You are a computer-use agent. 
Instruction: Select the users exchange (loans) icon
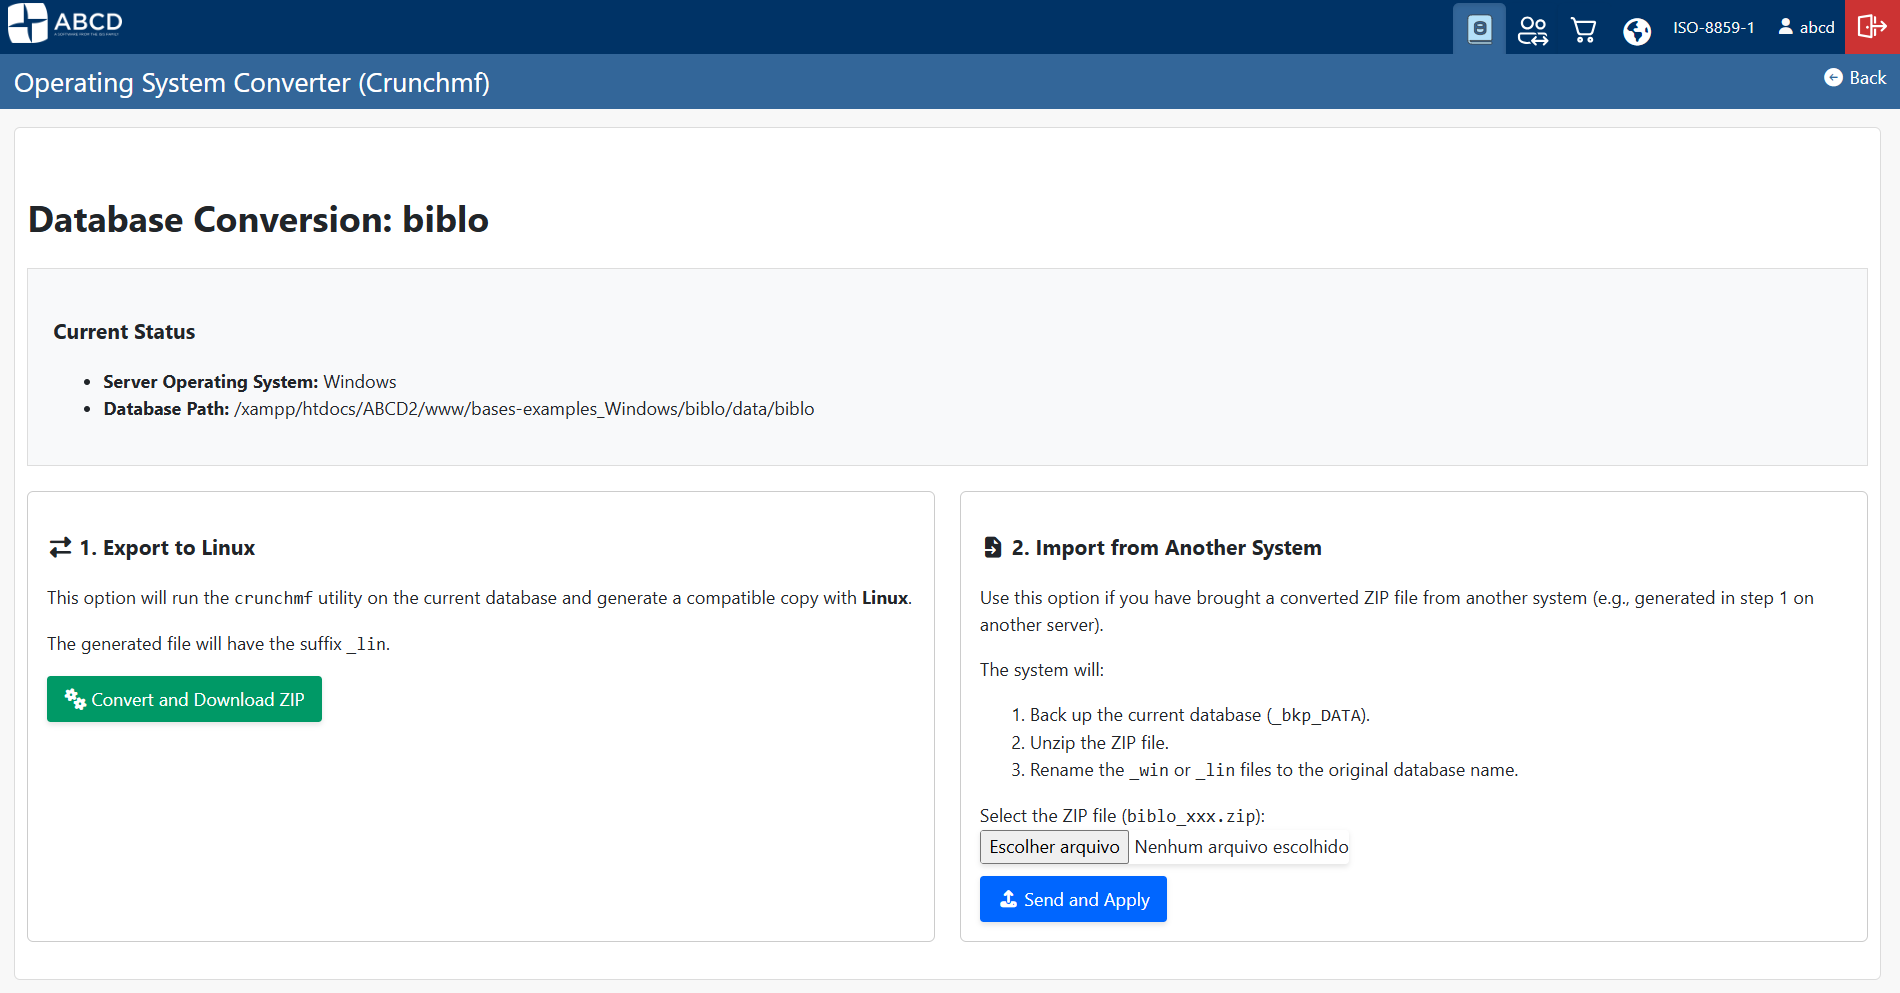(1532, 30)
